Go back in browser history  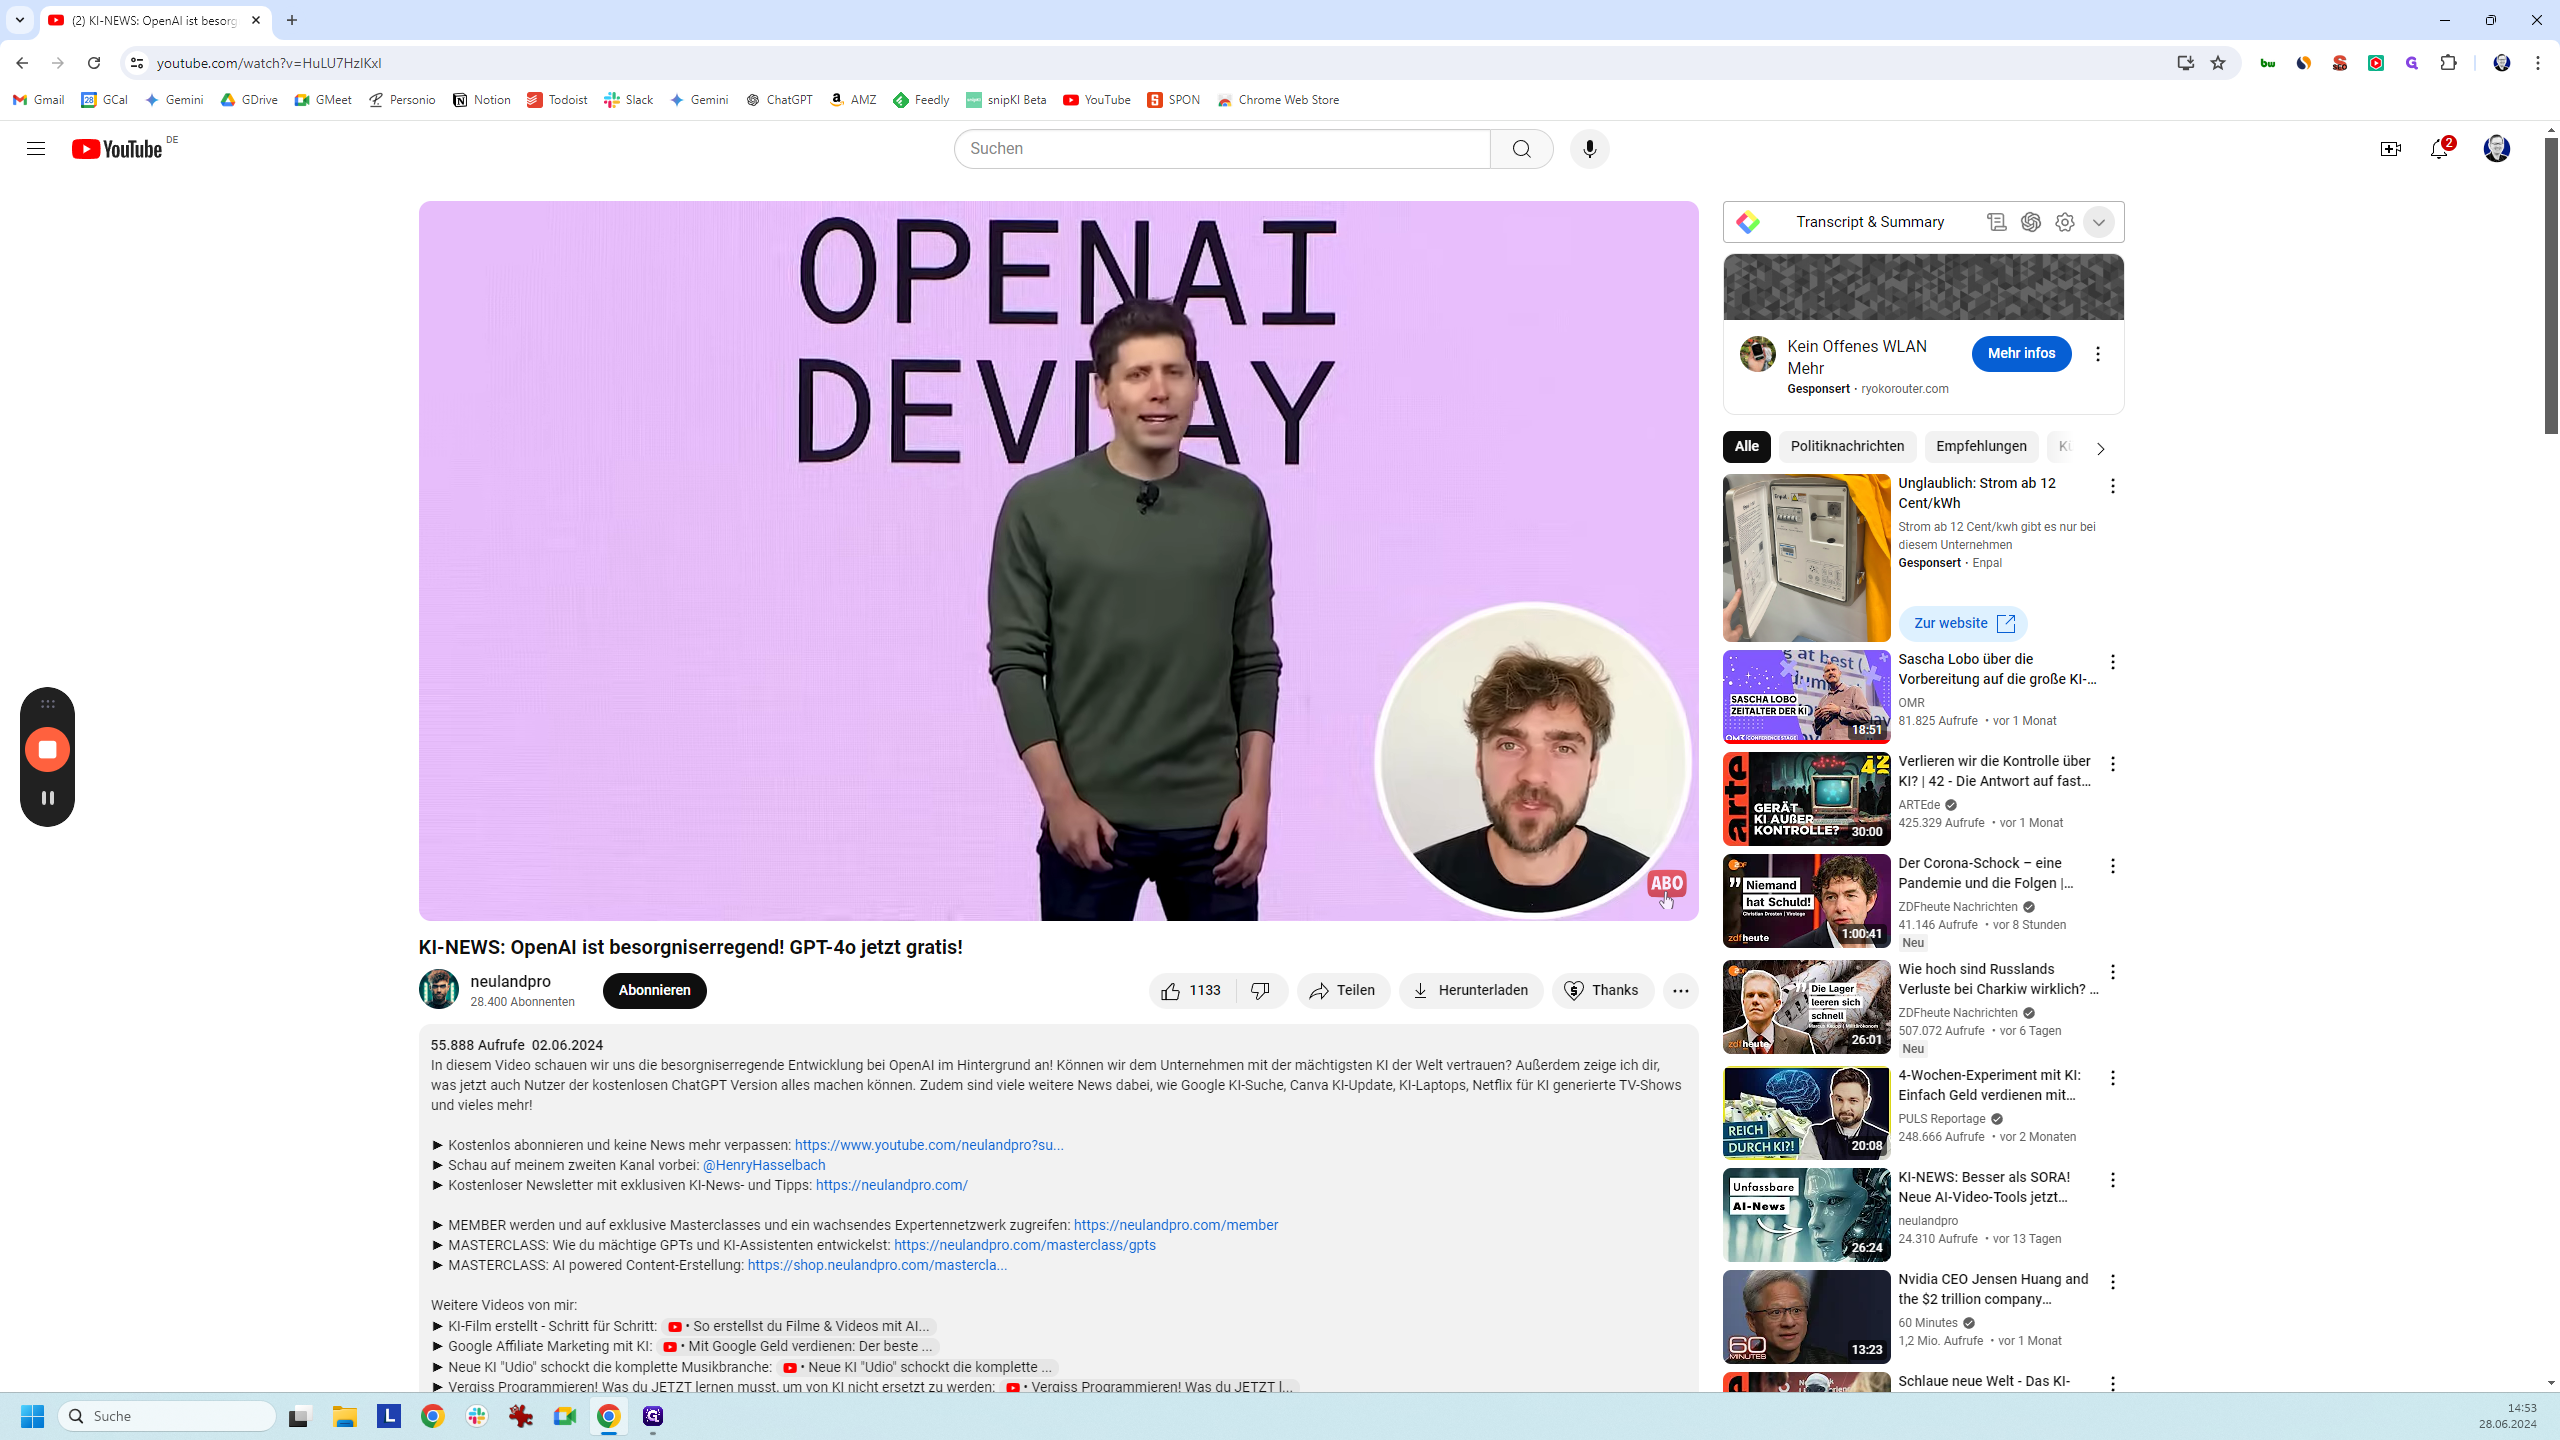tap(22, 63)
